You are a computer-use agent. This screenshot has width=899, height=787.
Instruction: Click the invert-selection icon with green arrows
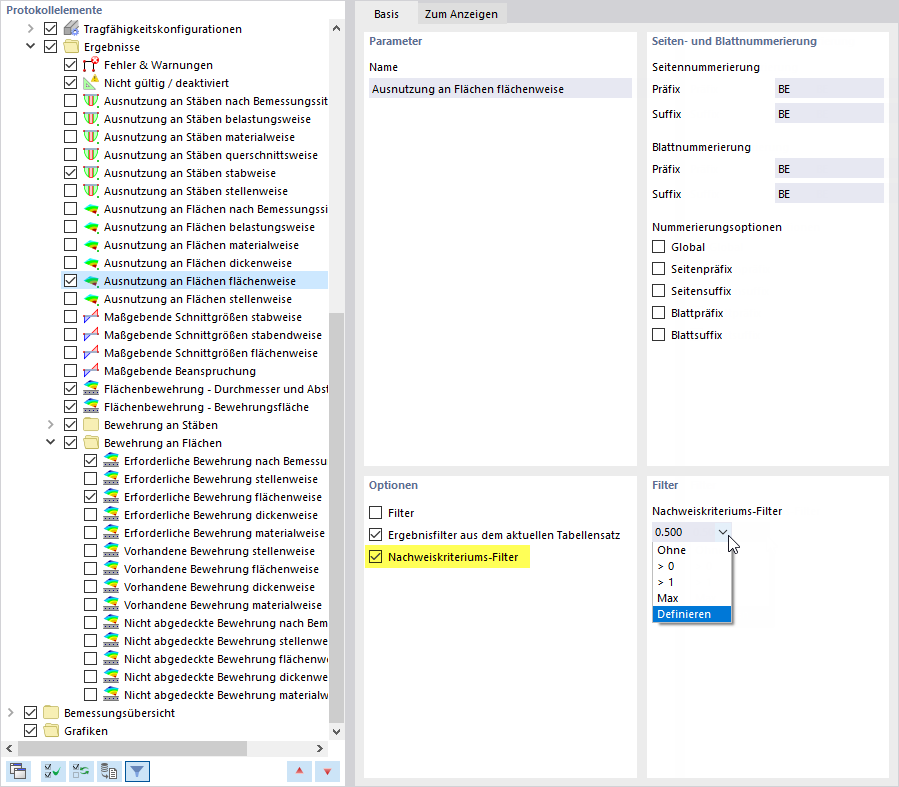click(81, 771)
